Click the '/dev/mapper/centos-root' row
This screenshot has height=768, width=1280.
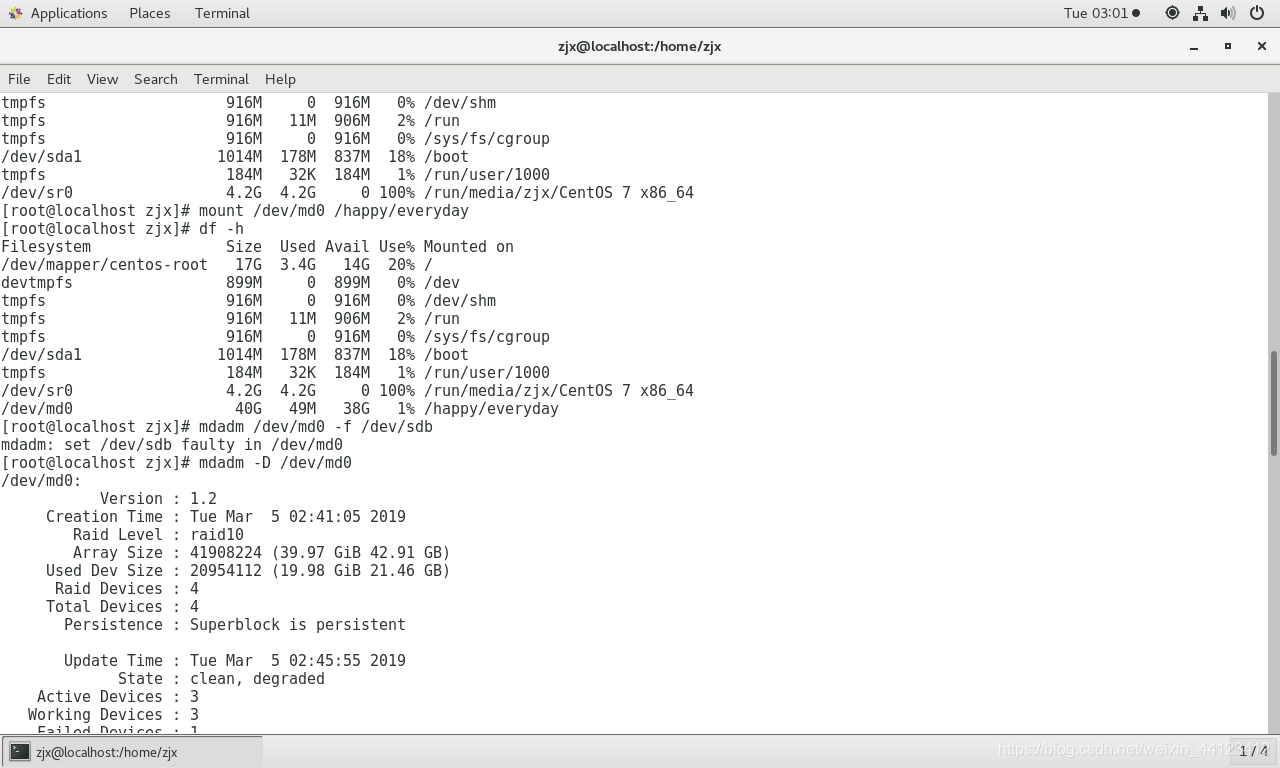pyautogui.click(x=217, y=265)
